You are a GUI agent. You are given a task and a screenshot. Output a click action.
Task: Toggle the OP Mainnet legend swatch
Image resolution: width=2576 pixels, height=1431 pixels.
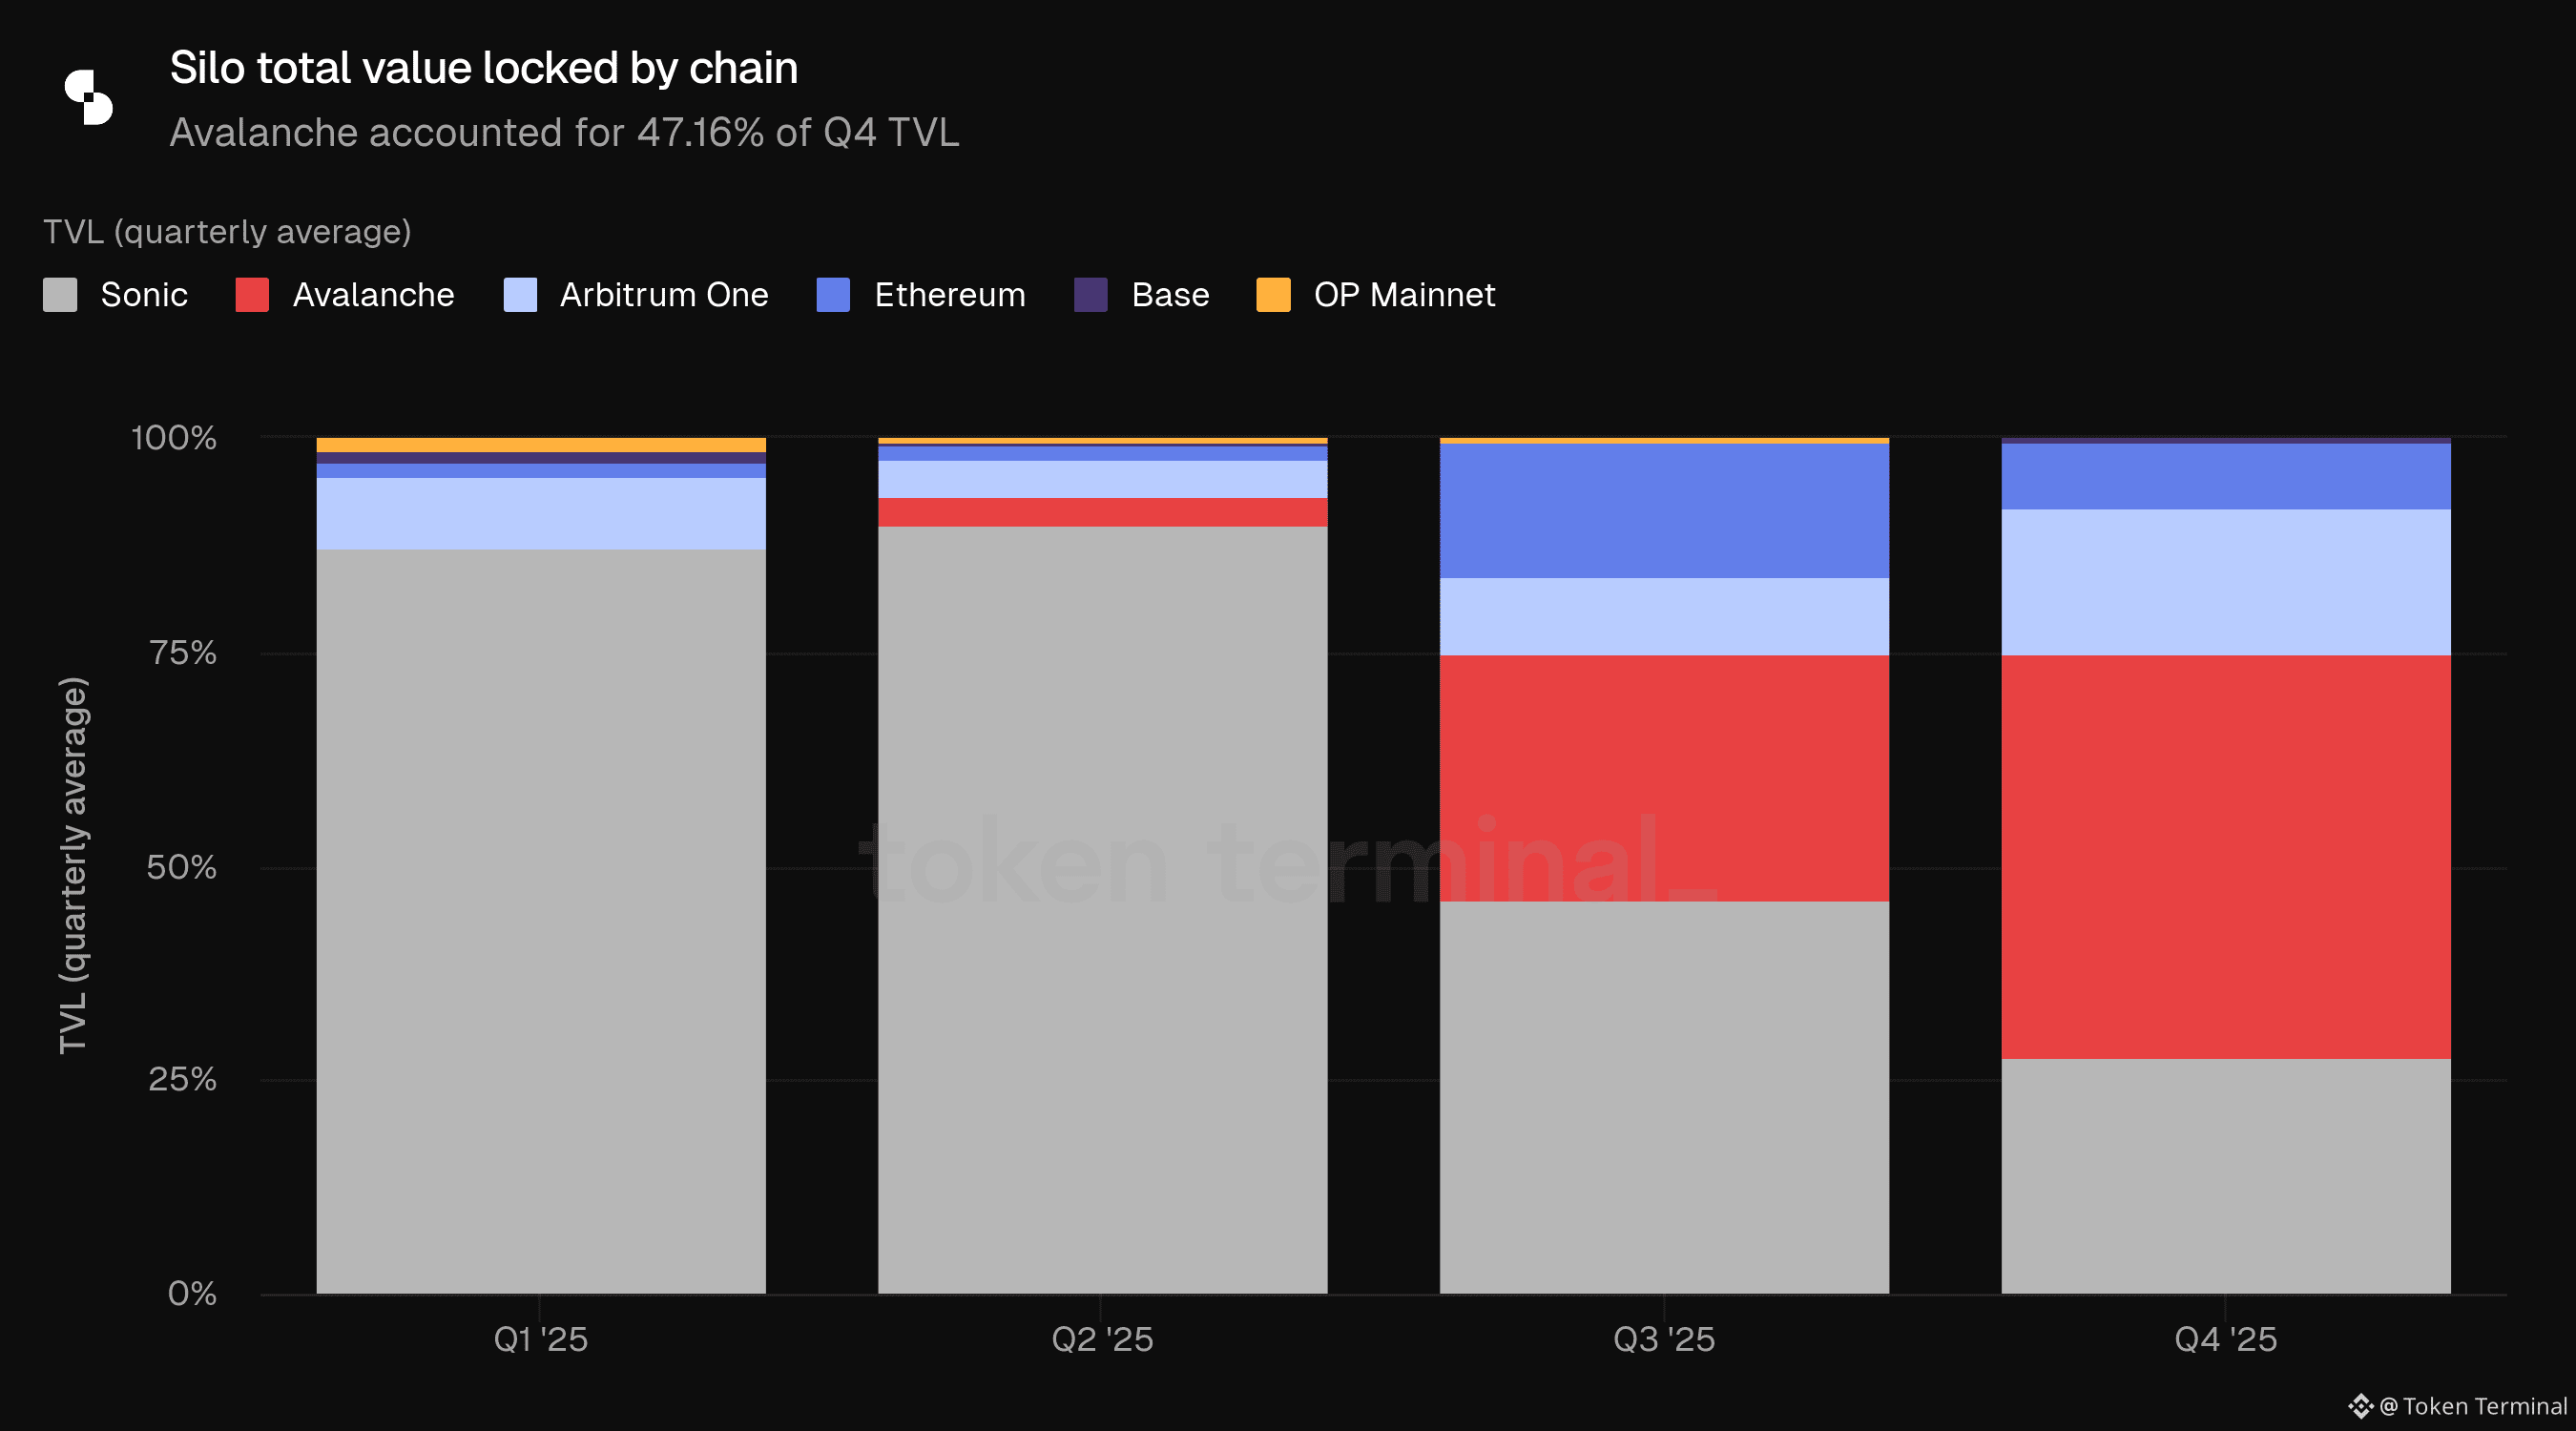[1273, 295]
